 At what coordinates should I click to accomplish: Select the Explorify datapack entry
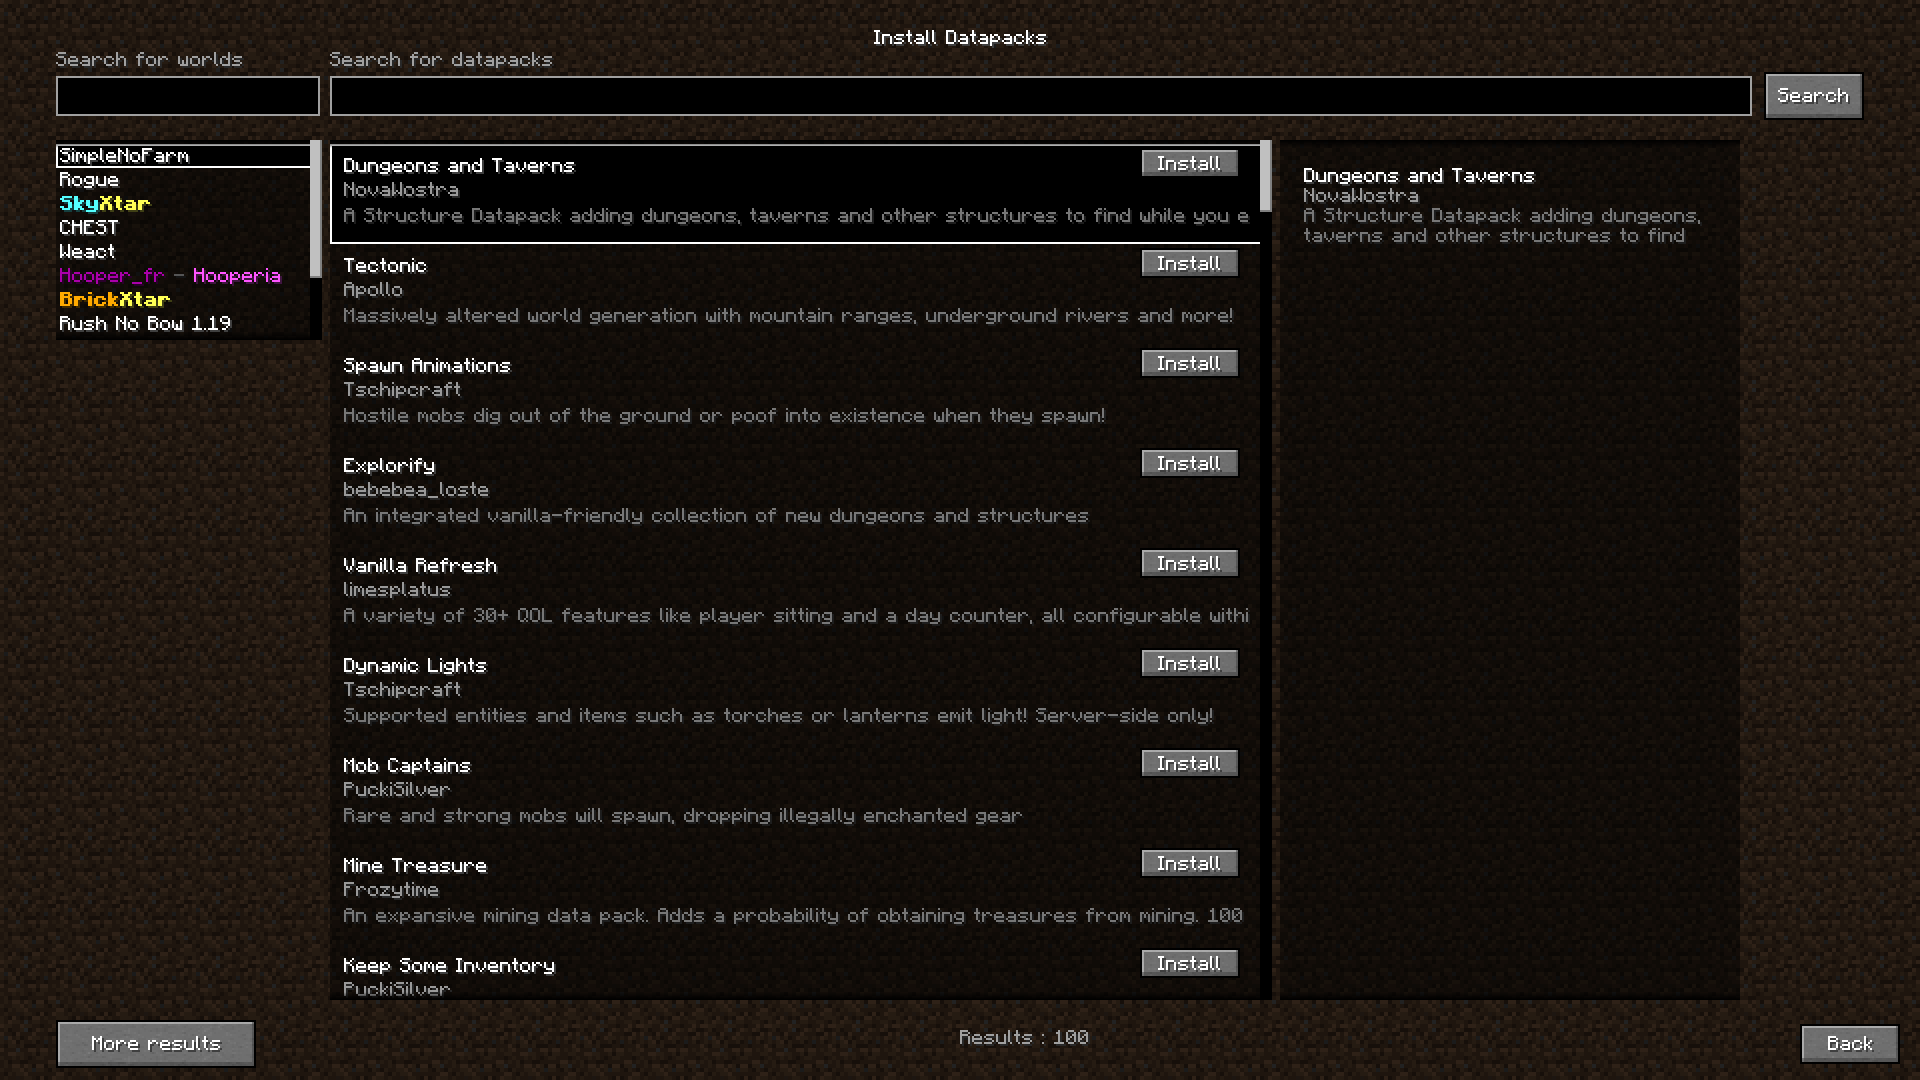point(715,490)
